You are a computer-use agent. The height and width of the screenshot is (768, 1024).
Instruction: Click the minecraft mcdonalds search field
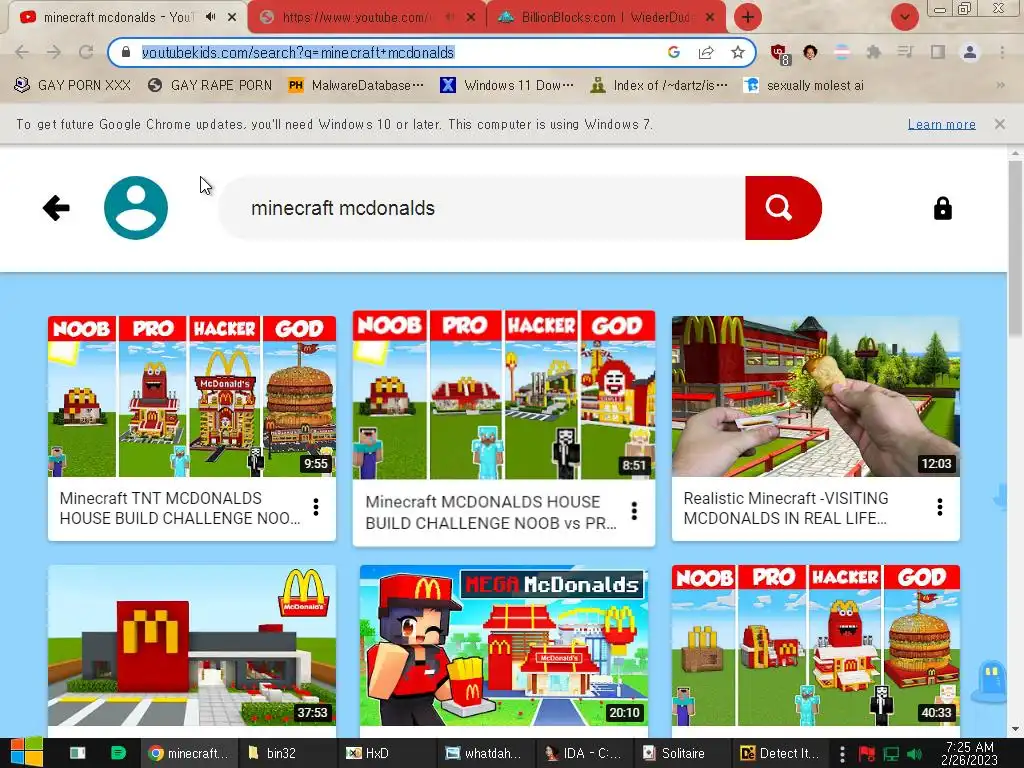point(482,208)
